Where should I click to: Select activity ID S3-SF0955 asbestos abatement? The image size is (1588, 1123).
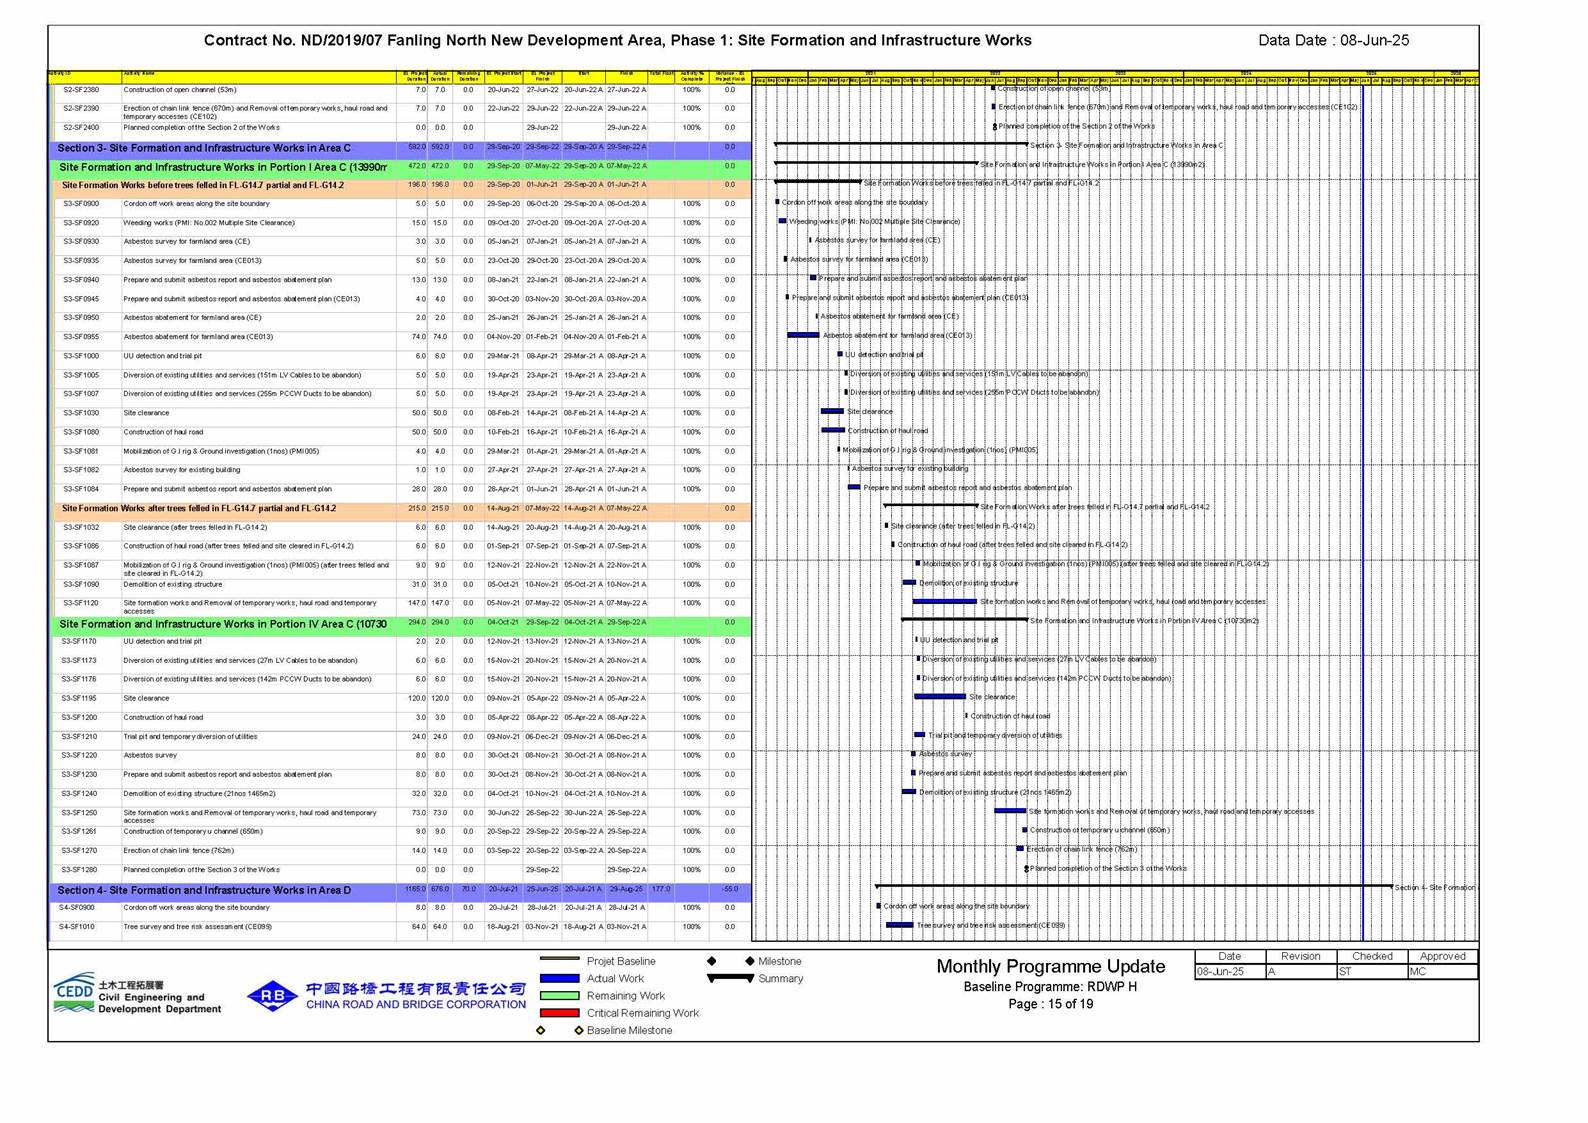click(81, 336)
